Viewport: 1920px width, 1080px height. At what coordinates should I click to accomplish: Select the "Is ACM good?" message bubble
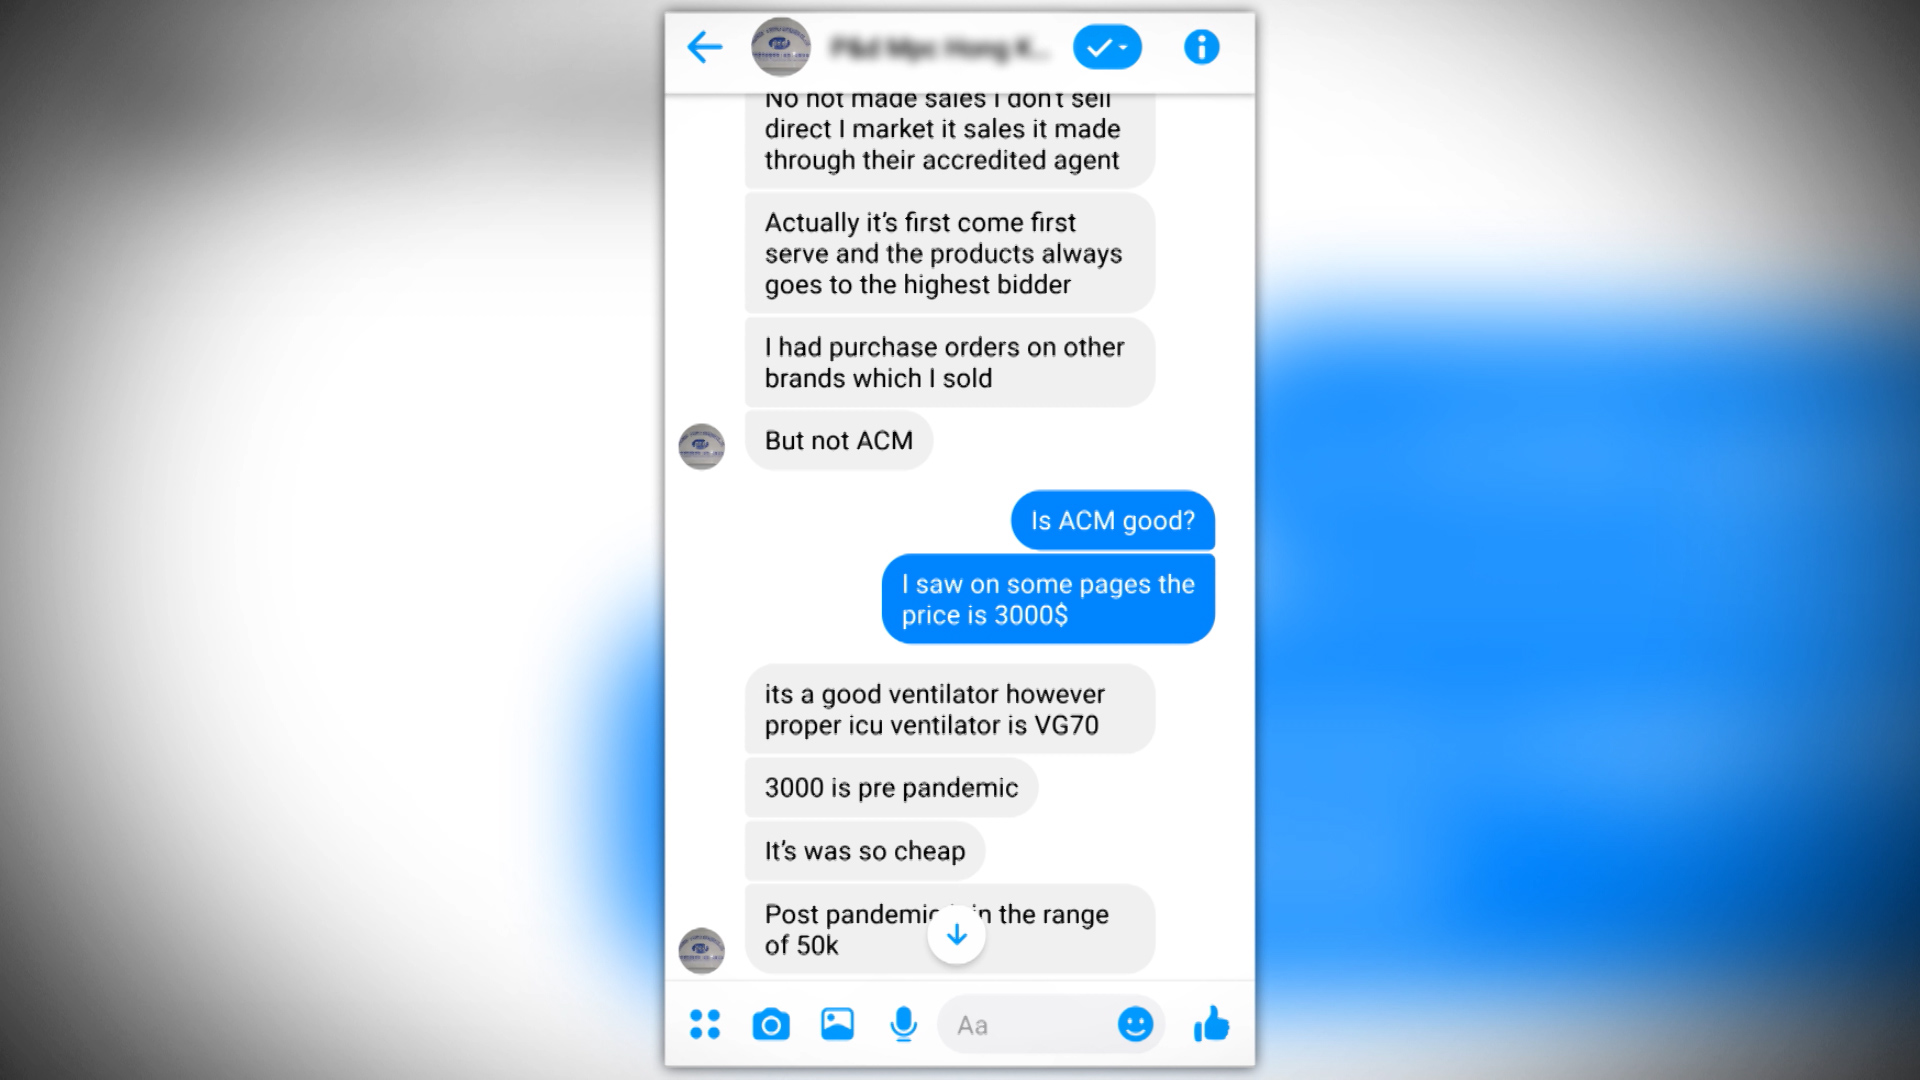pos(1113,520)
